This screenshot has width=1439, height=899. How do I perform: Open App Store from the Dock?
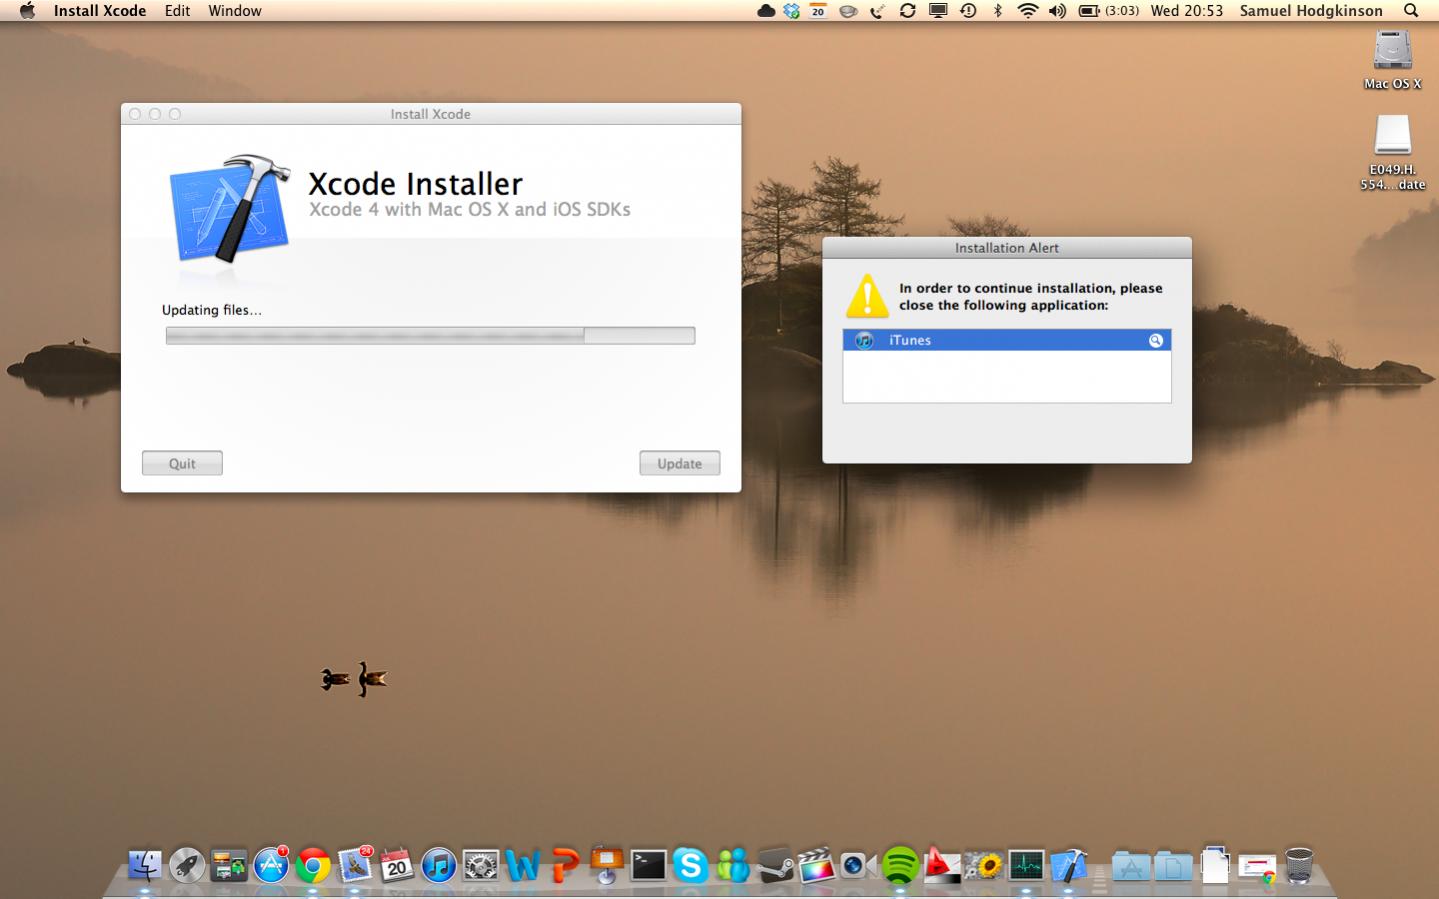[271, 865]
